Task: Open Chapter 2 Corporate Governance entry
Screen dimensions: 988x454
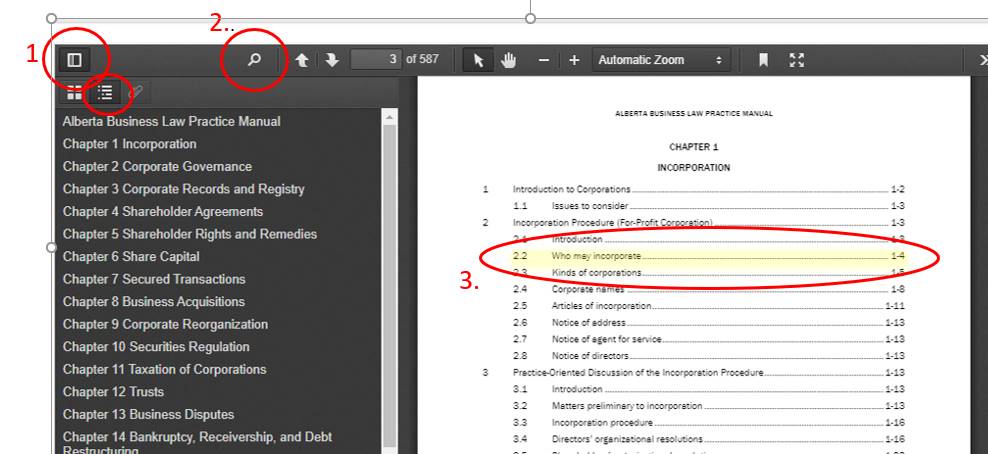Action: [x=157, y=166]
